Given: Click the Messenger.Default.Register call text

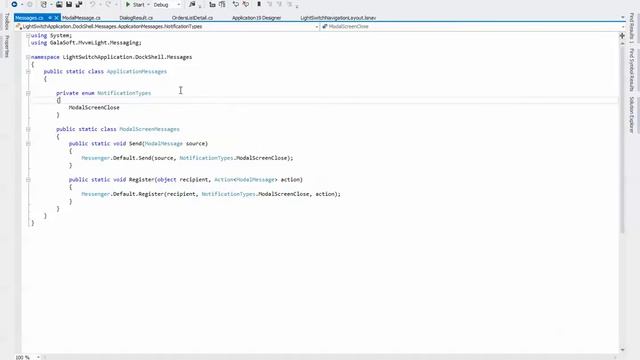Looking at the screenshot, I should [x=211, y=194].
